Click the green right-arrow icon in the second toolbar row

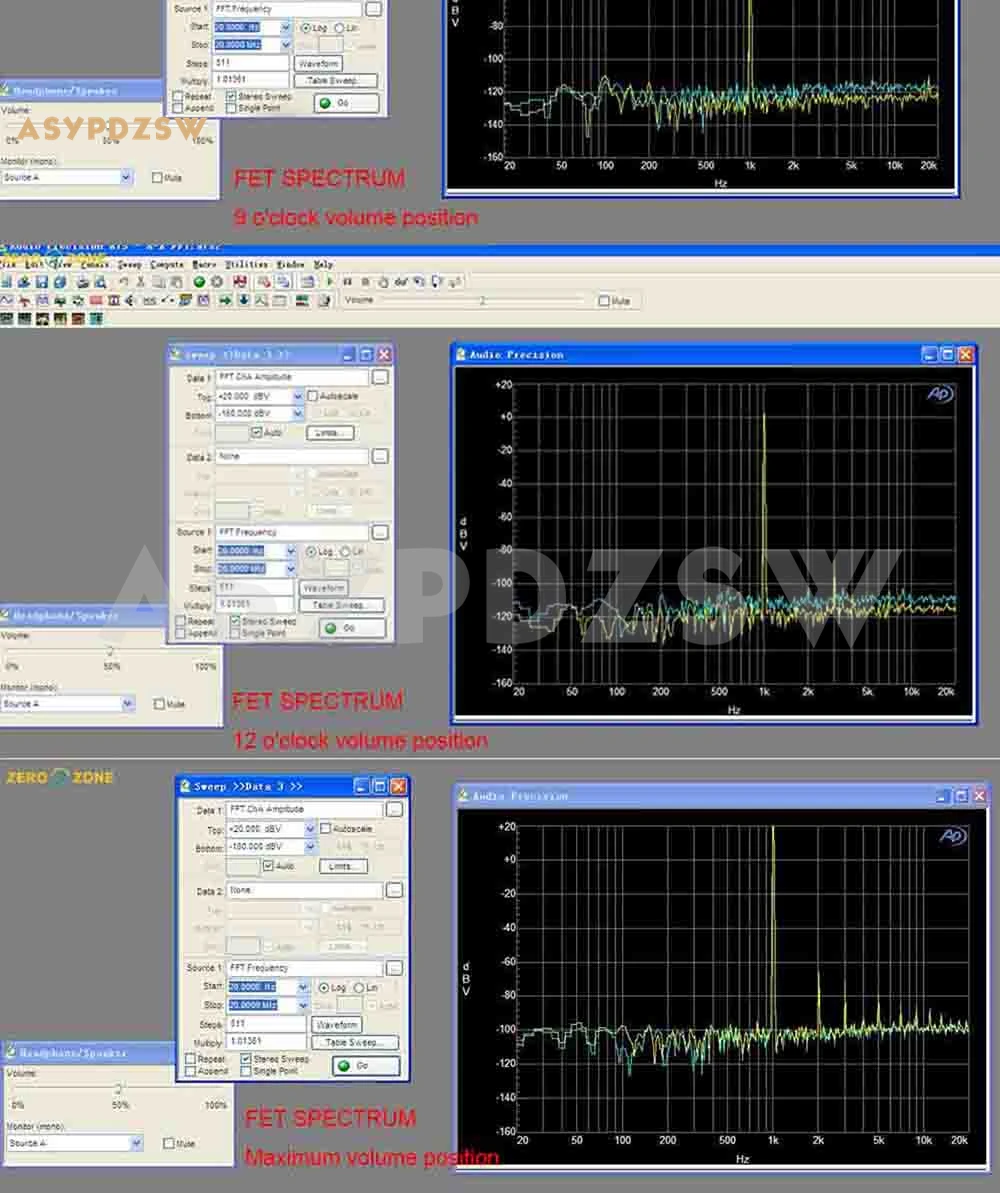pos(225,301)
